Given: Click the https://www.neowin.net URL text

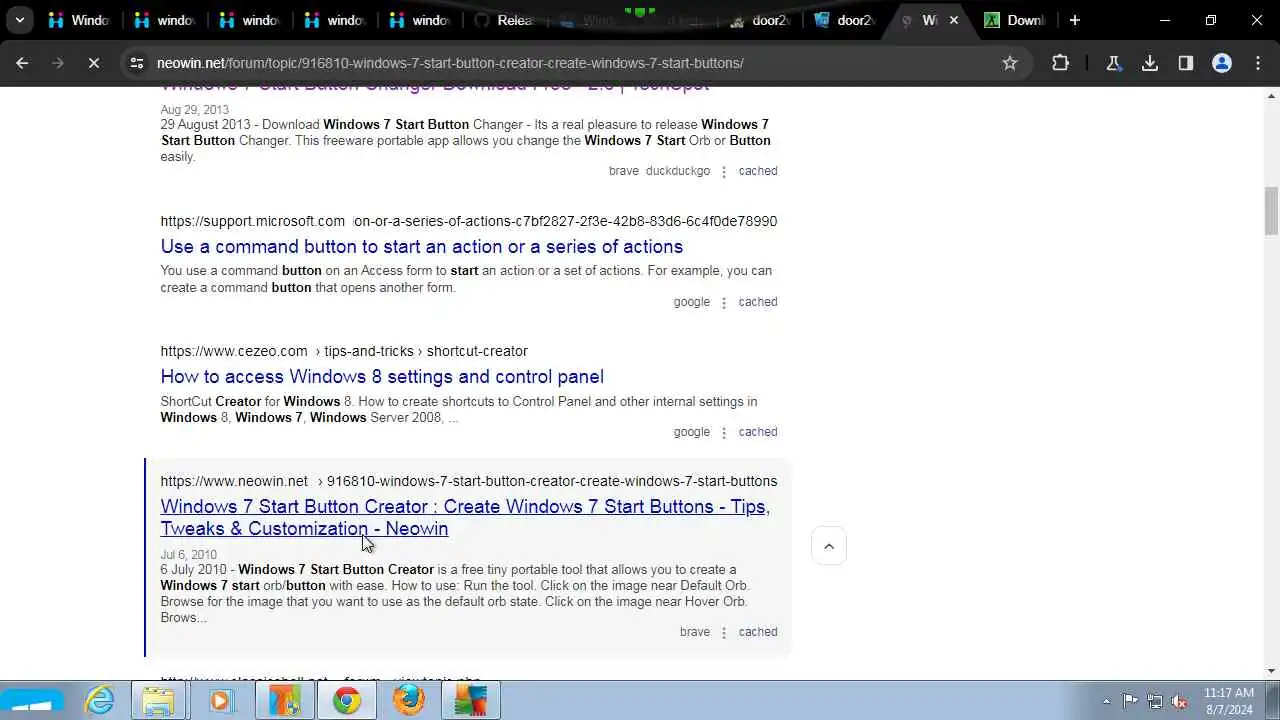Looking at the screenshot, I should [234, 481].
